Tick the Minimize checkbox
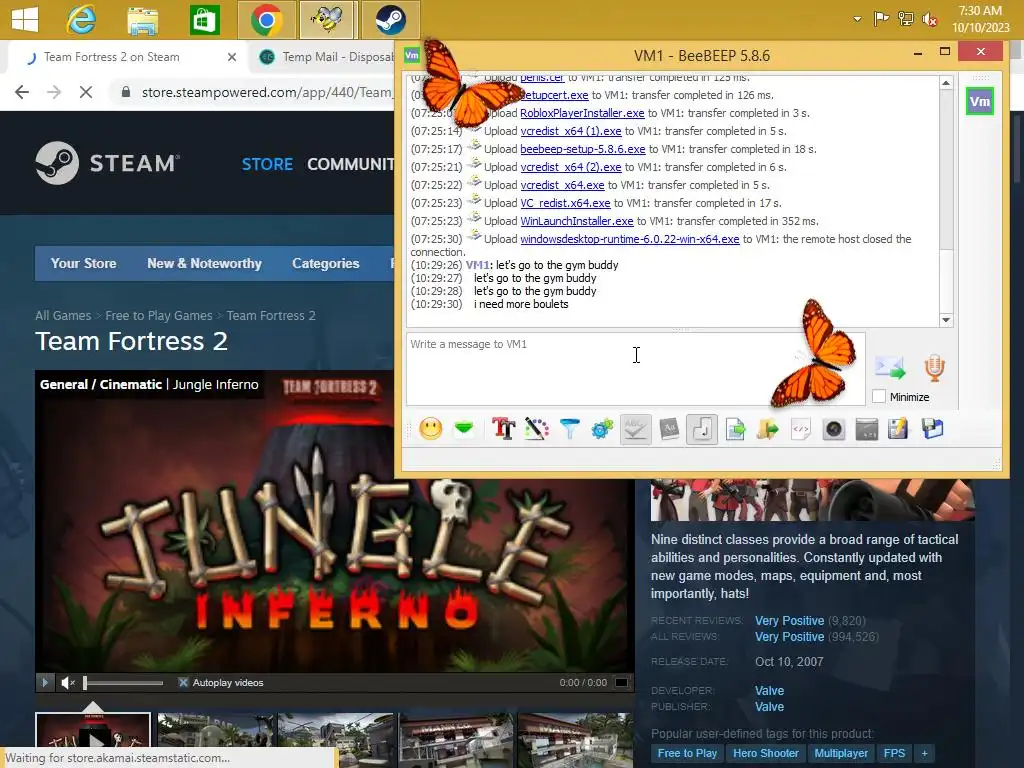The image size is (1024, 768). point(879,396)
